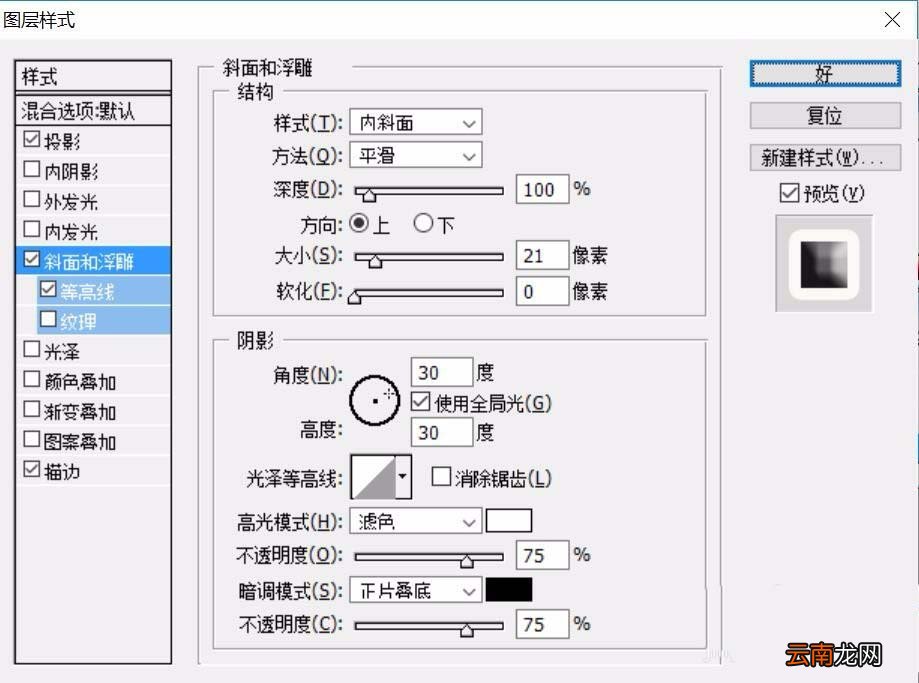Screen dimensions: 919x683
Task: Click the white highlight color swatch
Action: pyautogui.click(x=509, y=521)
